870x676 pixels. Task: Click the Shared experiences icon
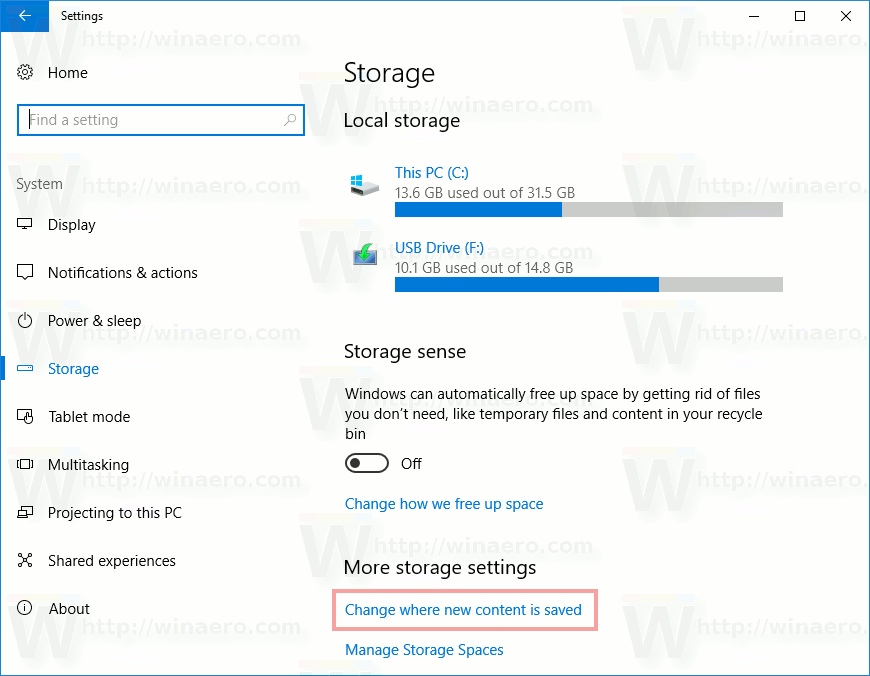(26, 561)
